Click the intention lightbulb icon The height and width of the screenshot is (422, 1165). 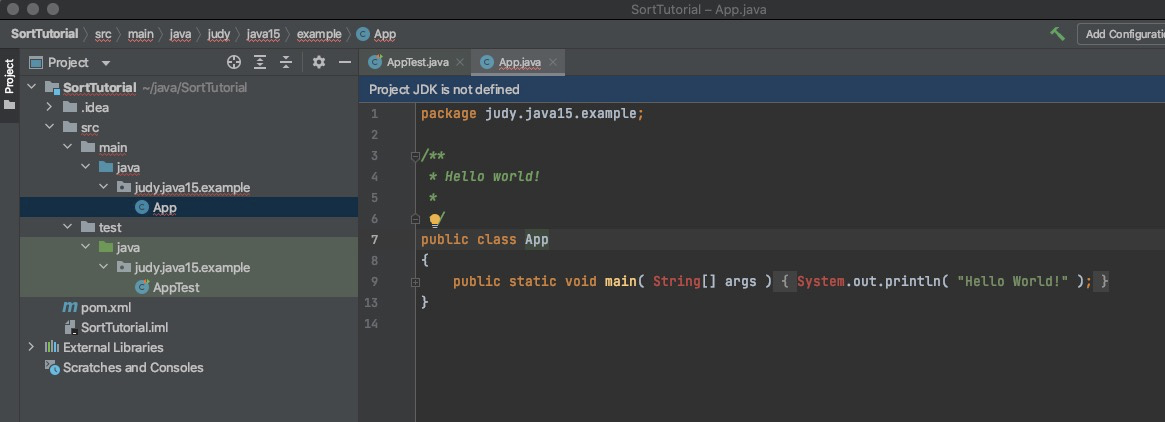(x=436, y=219)
